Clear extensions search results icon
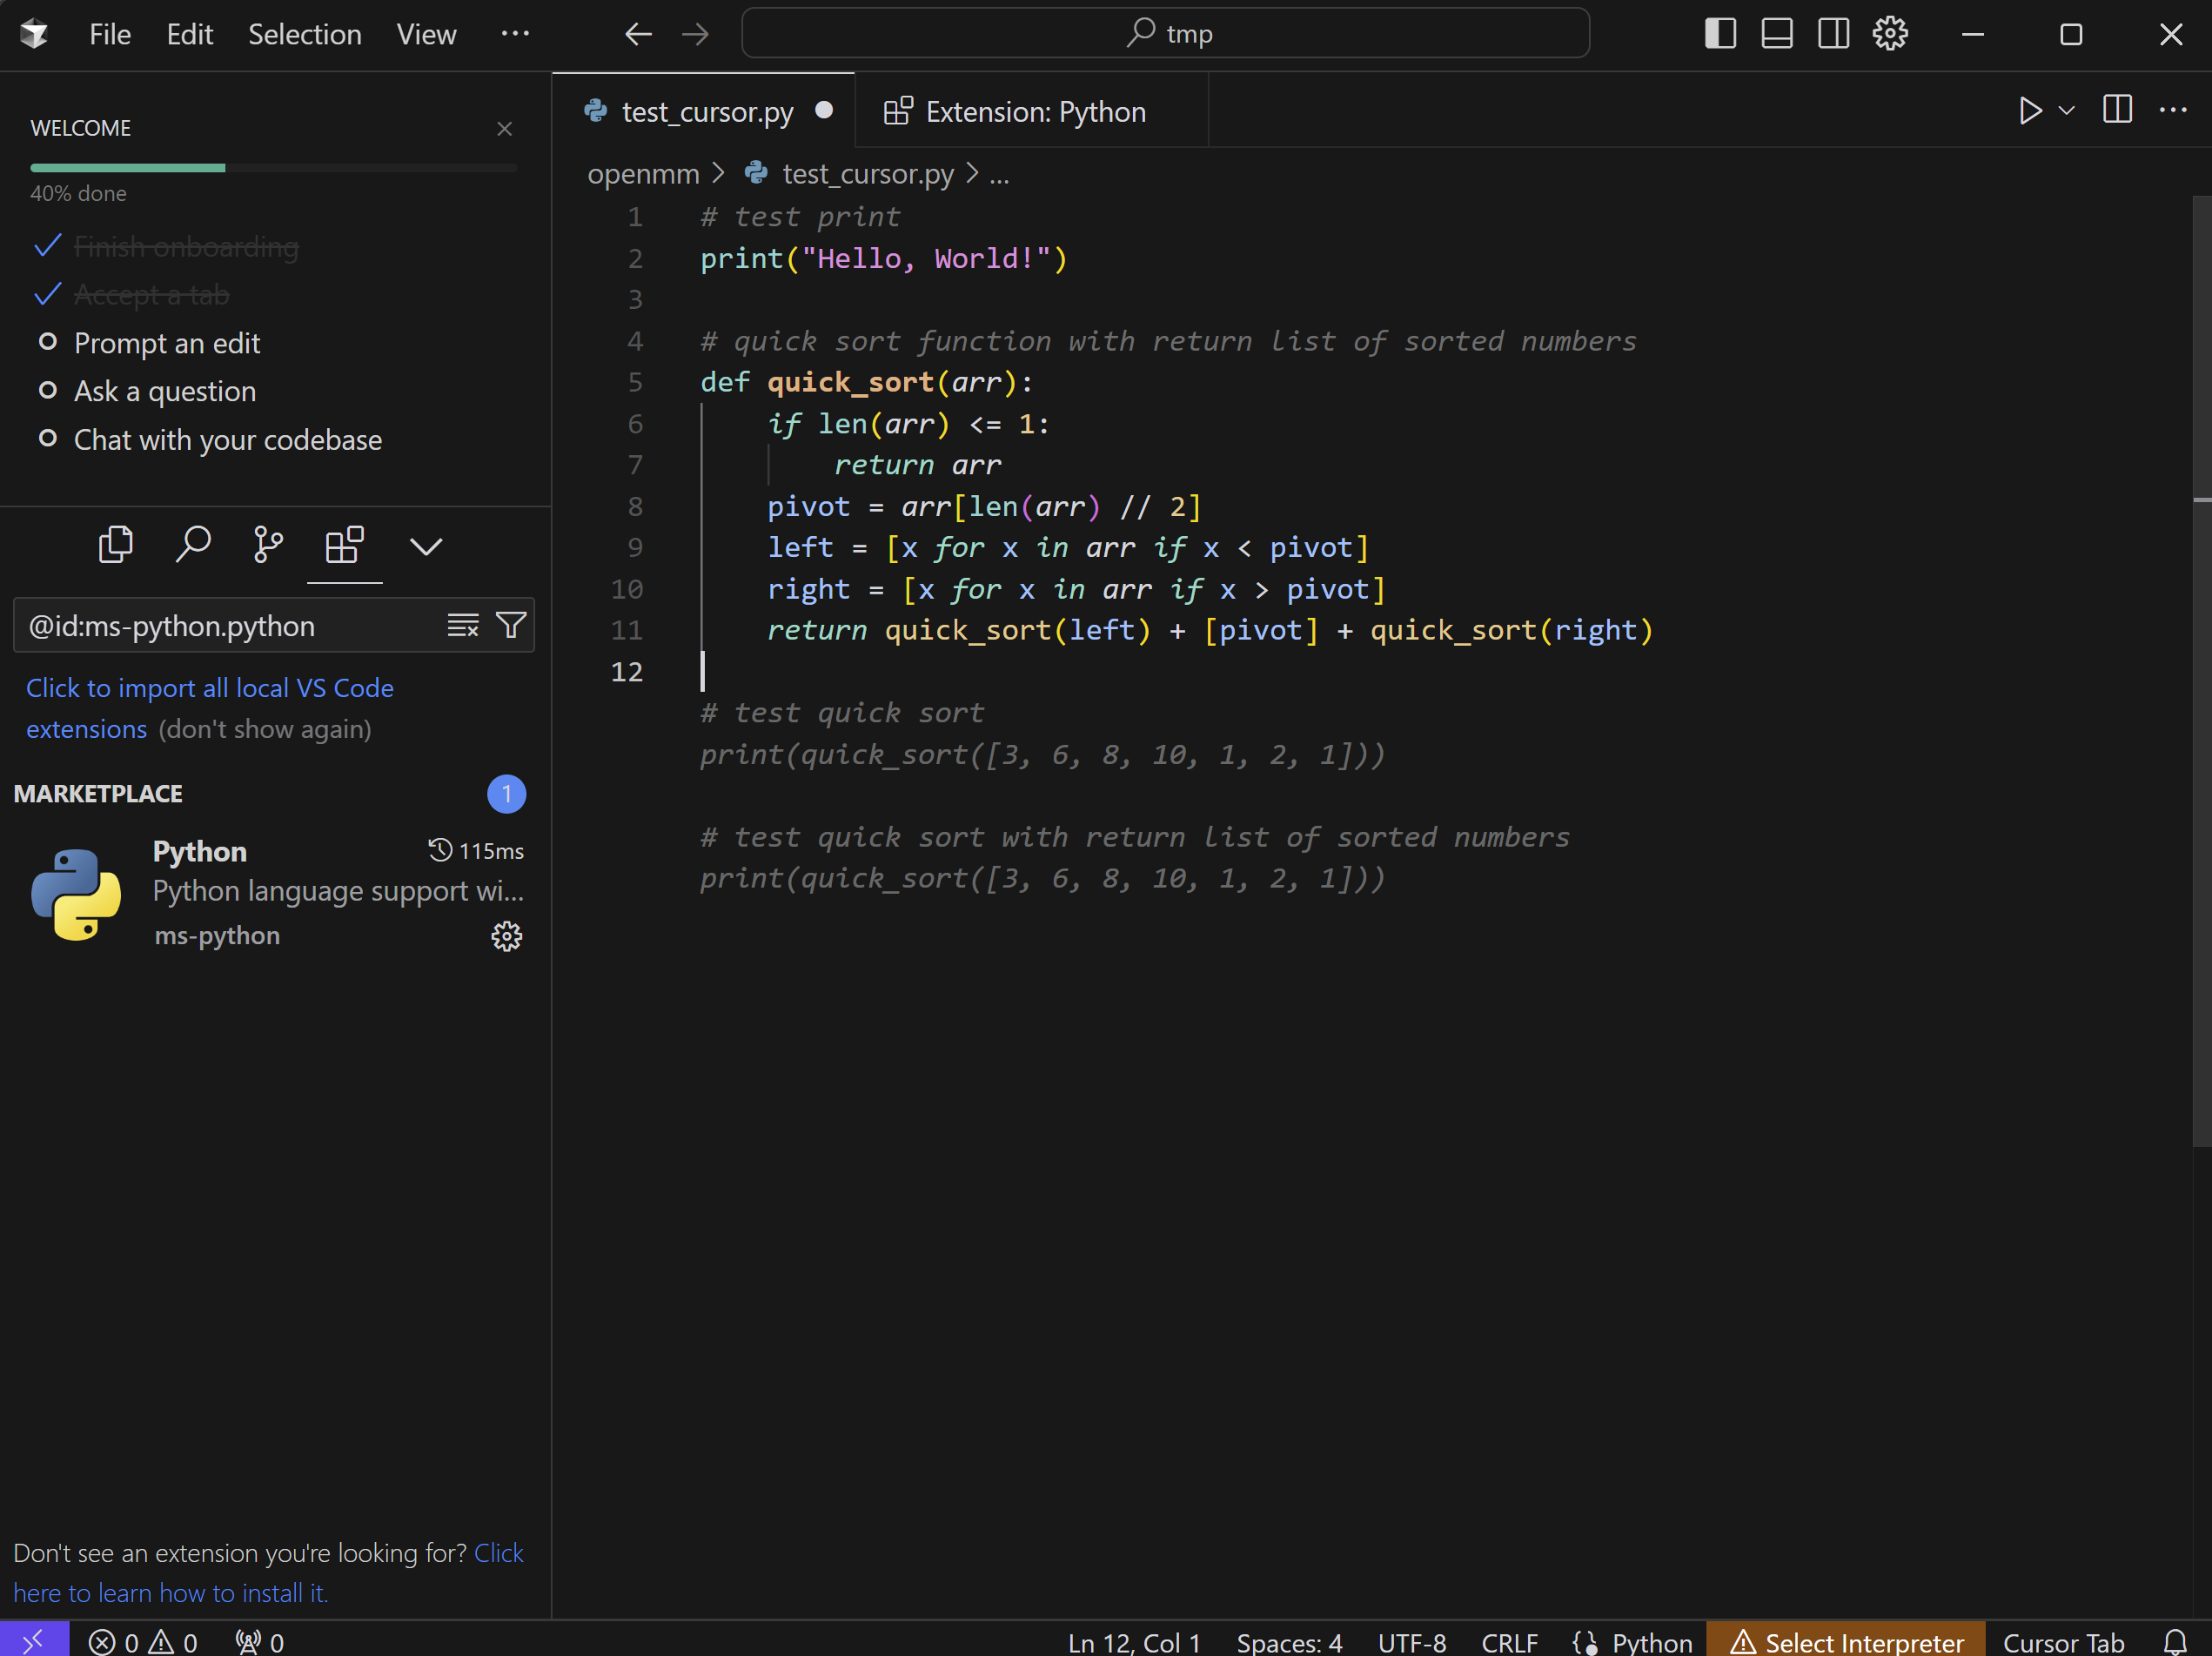The height and width of the screenshot is (1656, 2212). click(463, 626)
